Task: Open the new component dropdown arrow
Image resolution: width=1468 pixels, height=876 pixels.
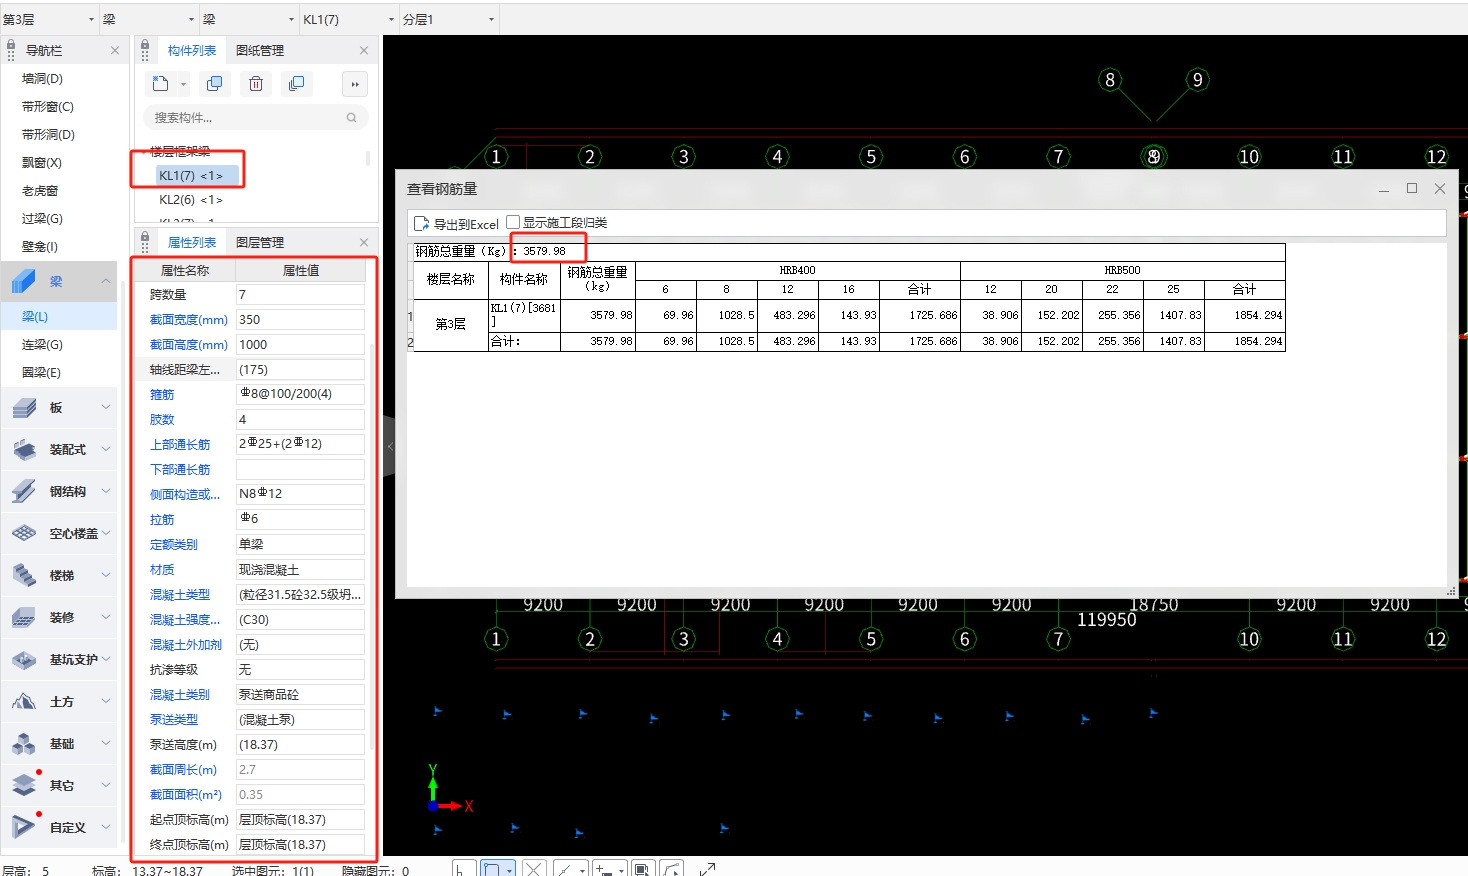Action: [183, 84]
